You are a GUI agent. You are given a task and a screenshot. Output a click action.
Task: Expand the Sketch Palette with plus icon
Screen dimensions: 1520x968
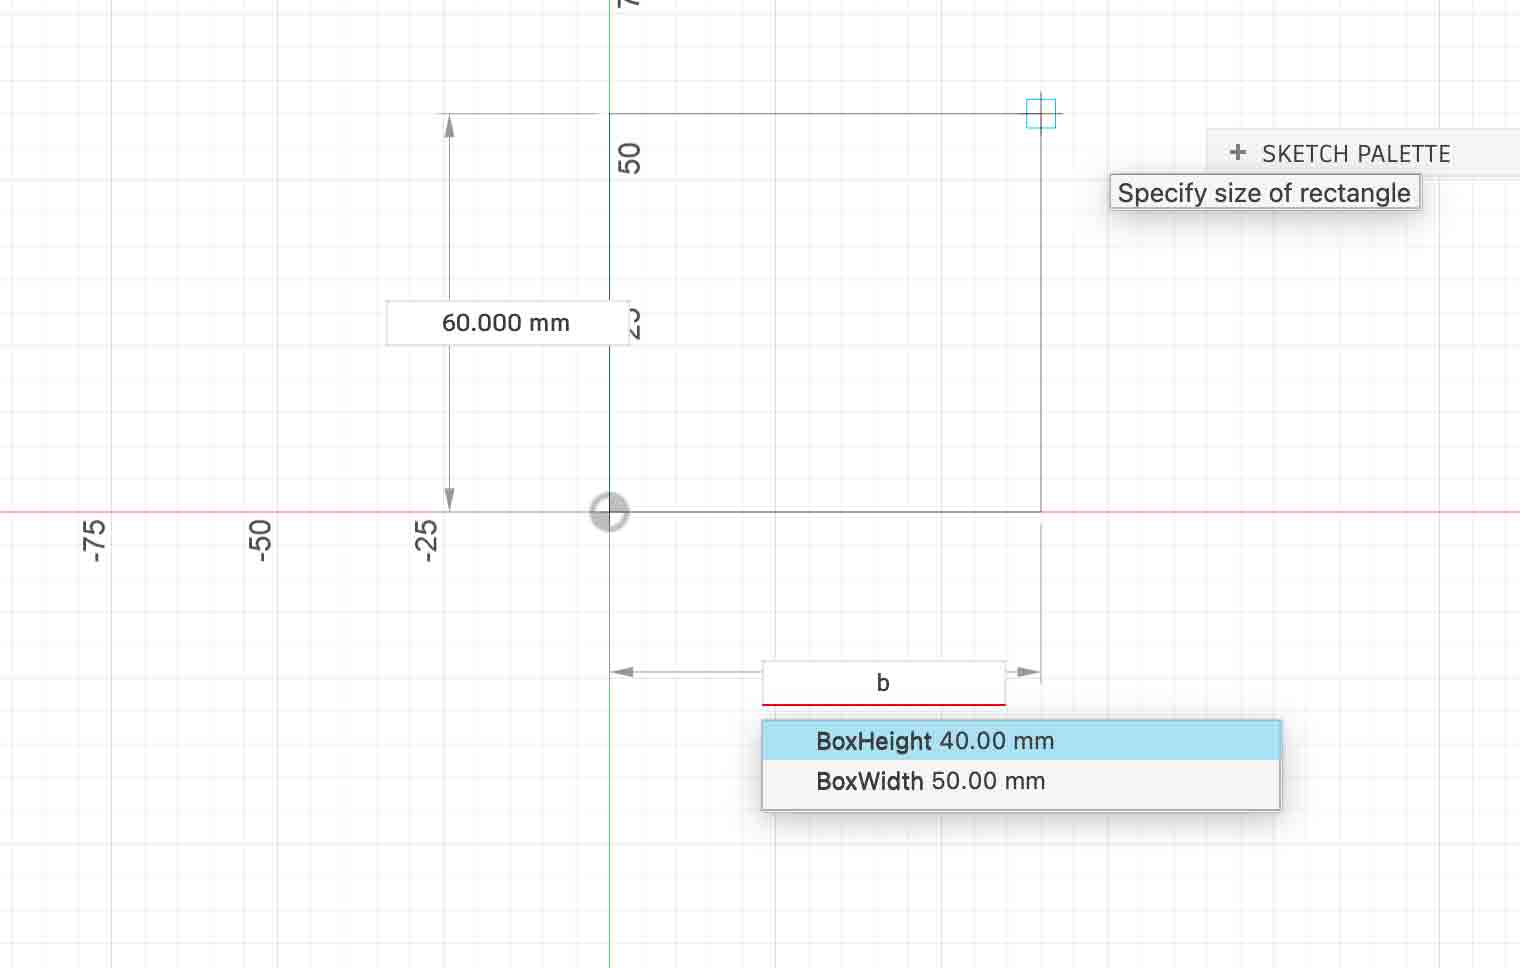click(1238, 152)
